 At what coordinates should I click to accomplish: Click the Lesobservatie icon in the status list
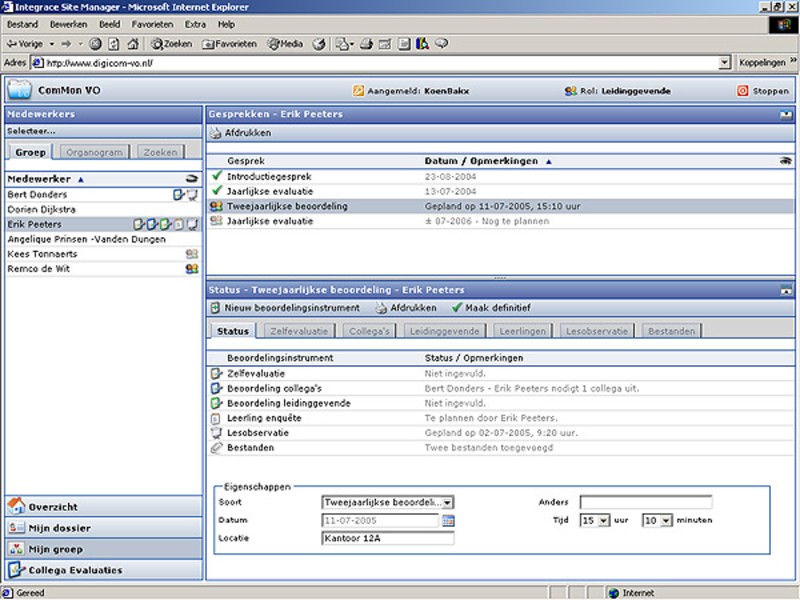(216, 433)
